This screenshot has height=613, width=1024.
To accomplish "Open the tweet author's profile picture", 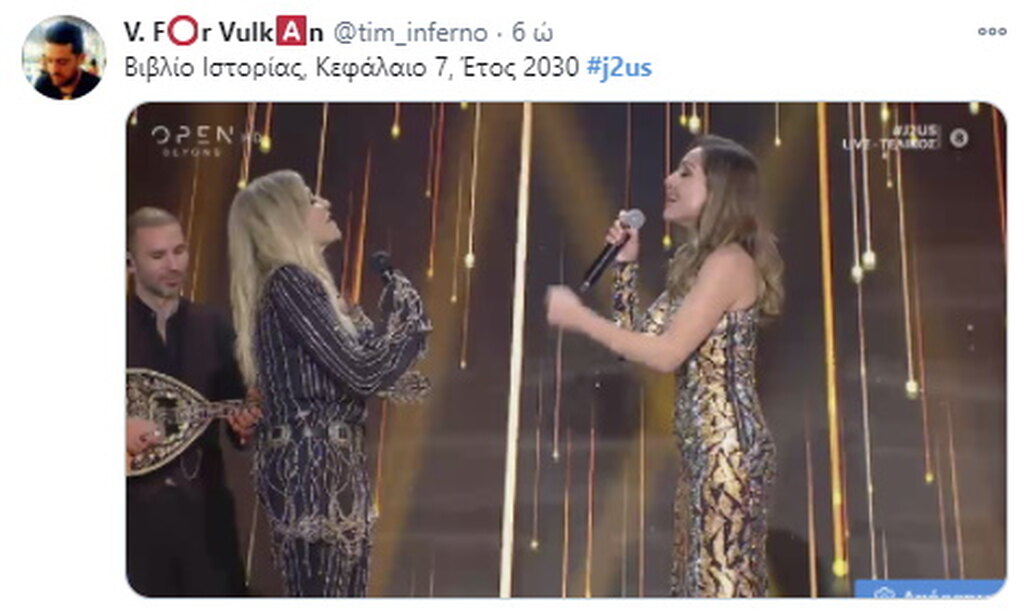I will point(63,58).
